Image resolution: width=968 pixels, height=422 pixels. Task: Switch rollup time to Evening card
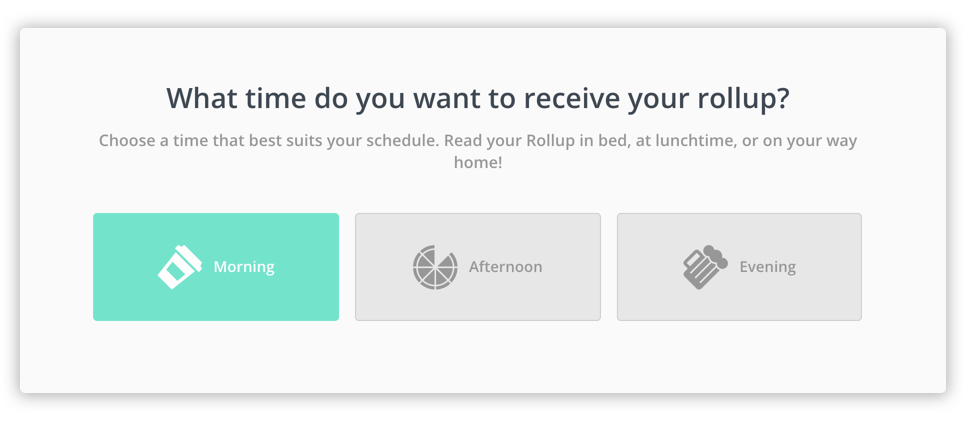[x=740, y=267]
